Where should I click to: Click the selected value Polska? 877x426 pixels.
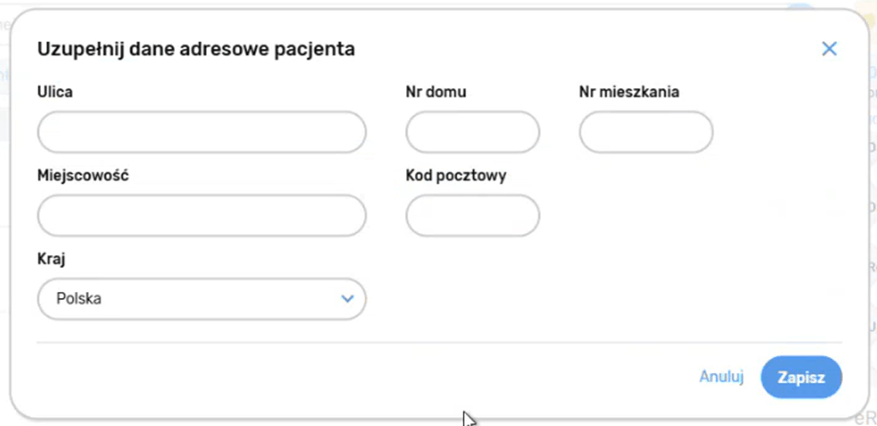tap(79, 298)
